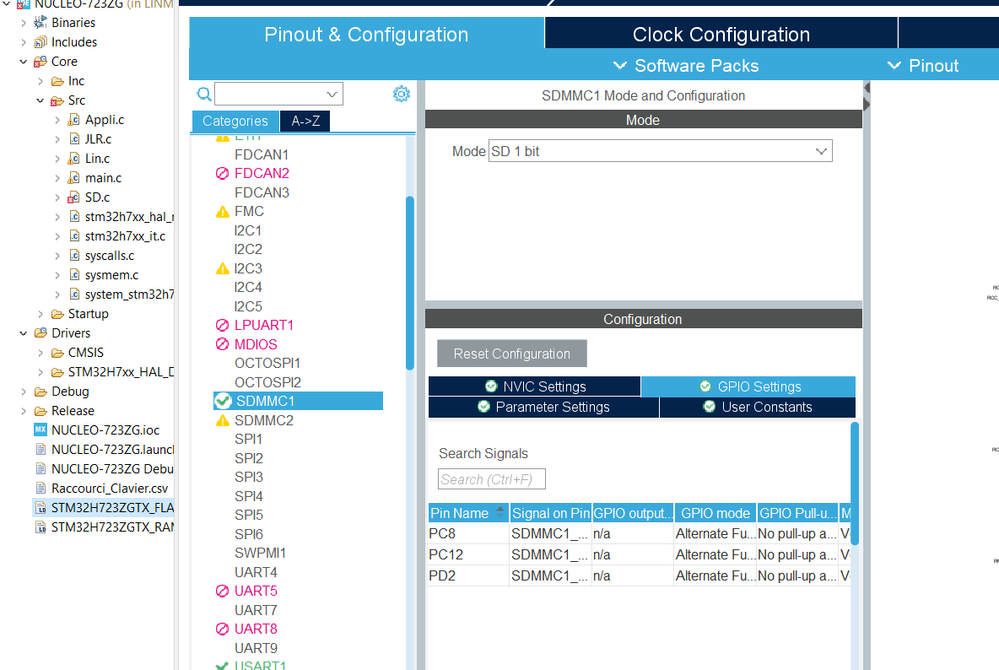Click the Debug folder icon
Image resolution: width=999 pixels, height=670 pixels.
click(x=41, y=392)
